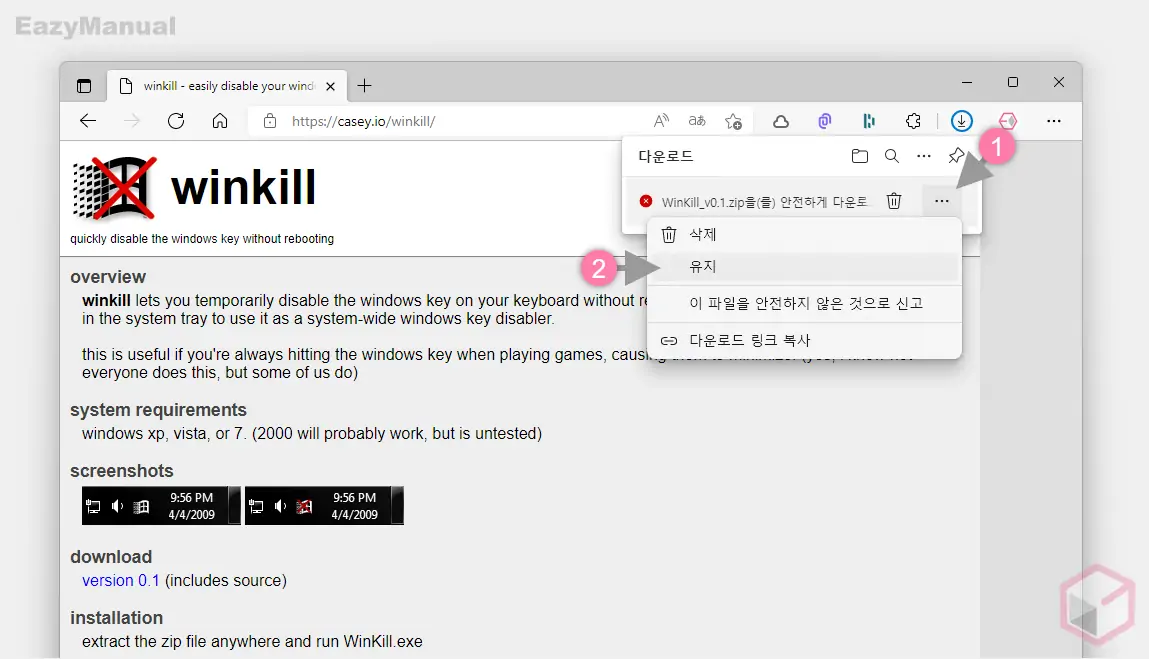Open more options for WinKill_v0.1.zip download
This screenshot has height=659, width=1149.
pos(941,201)
